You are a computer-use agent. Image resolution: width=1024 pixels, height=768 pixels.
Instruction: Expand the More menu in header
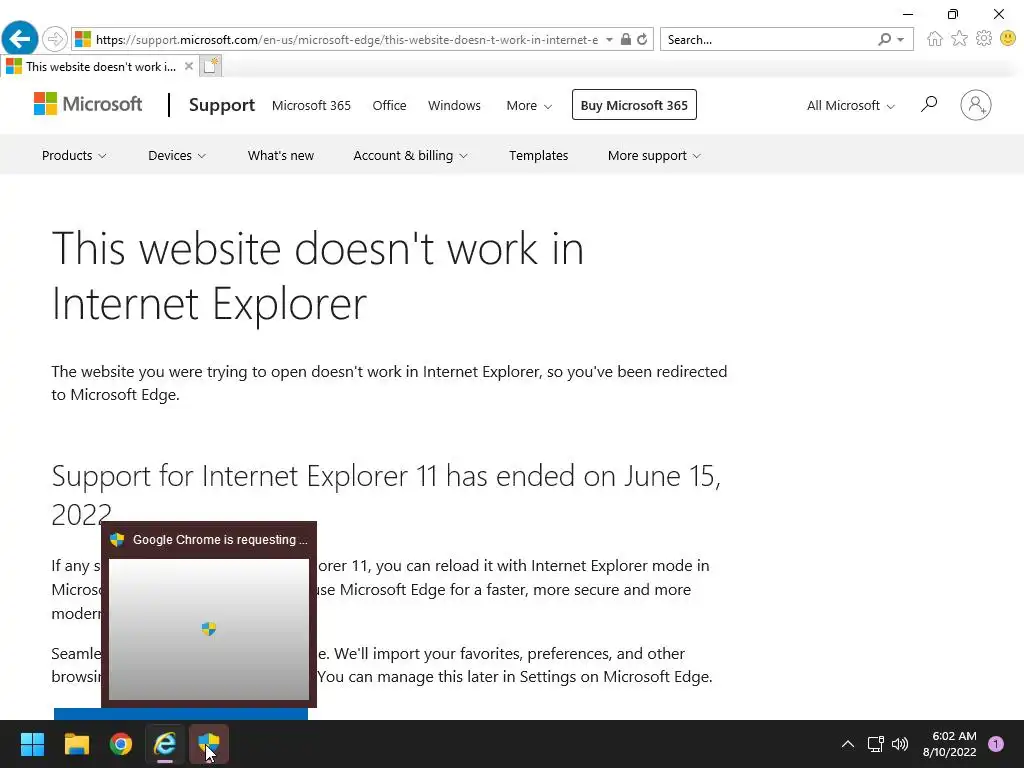529,105
